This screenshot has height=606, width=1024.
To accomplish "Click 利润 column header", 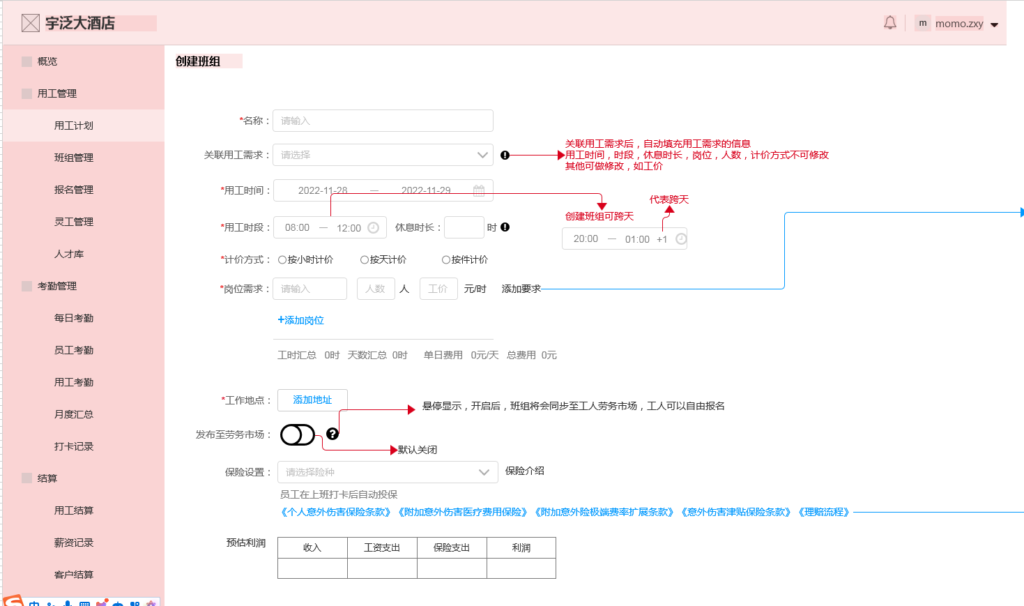I will pyautogui.click(x=521, y=548).
